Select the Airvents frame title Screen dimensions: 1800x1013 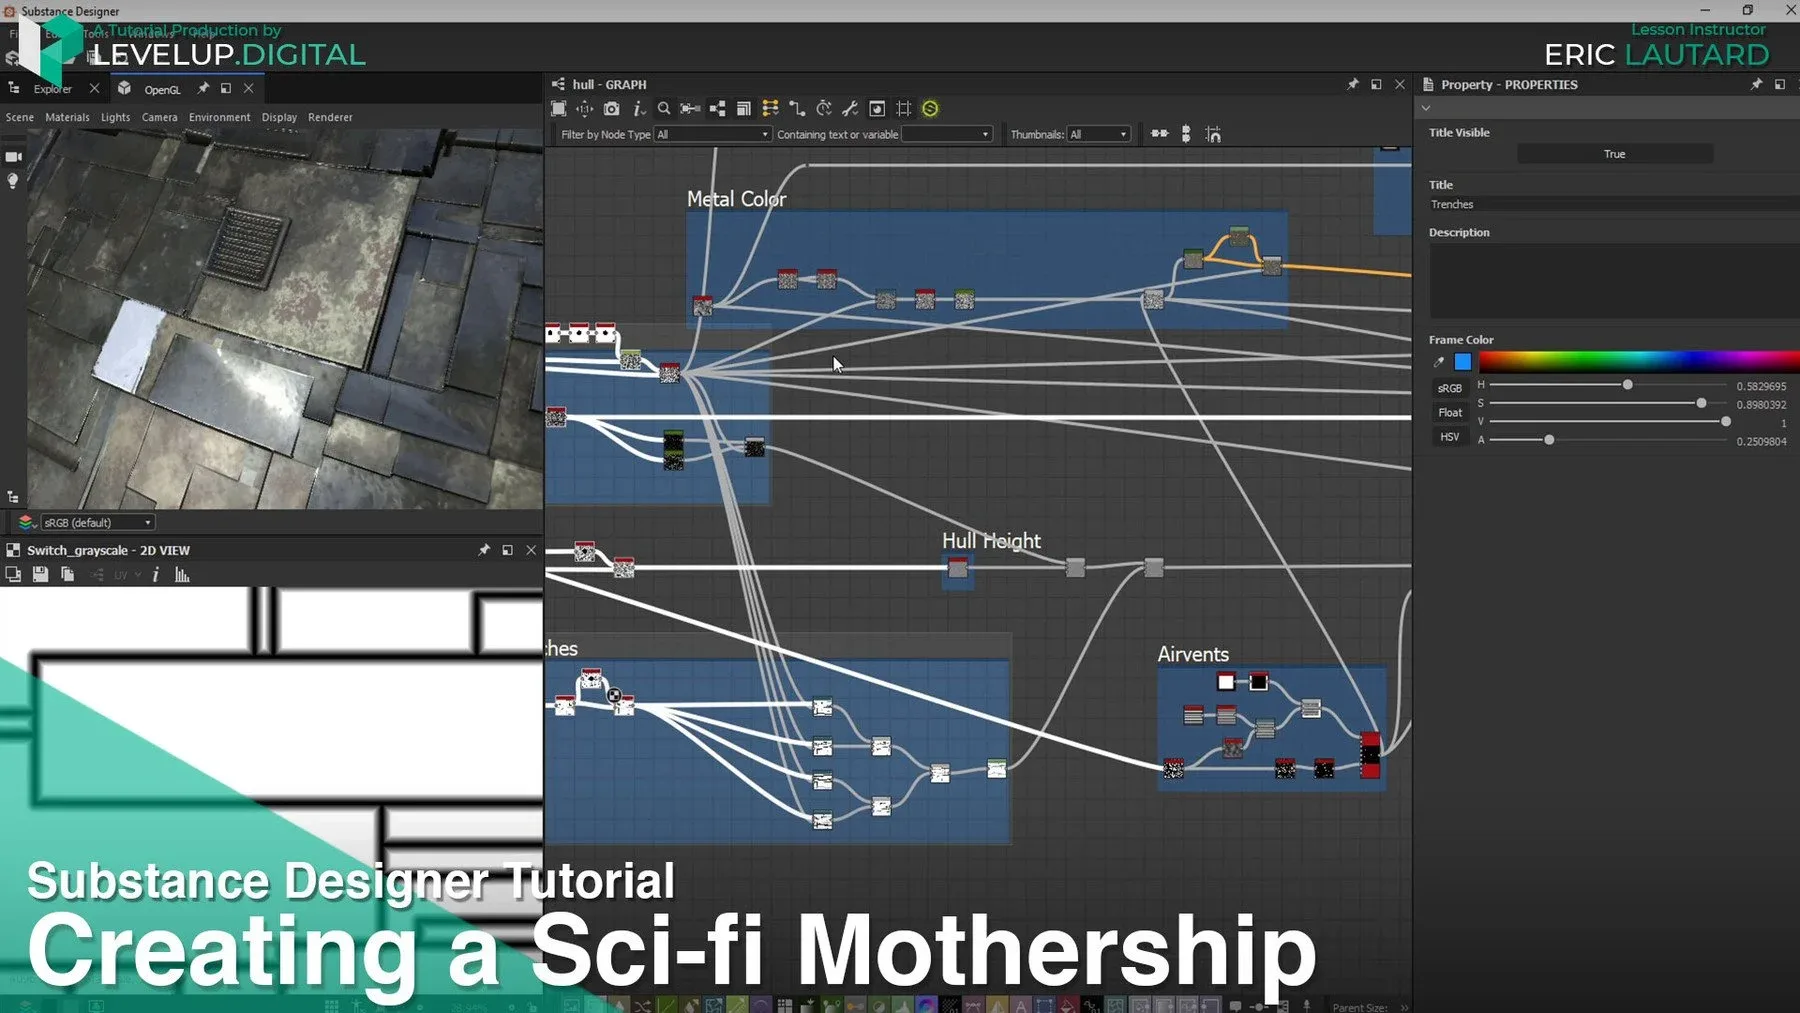1193,654
